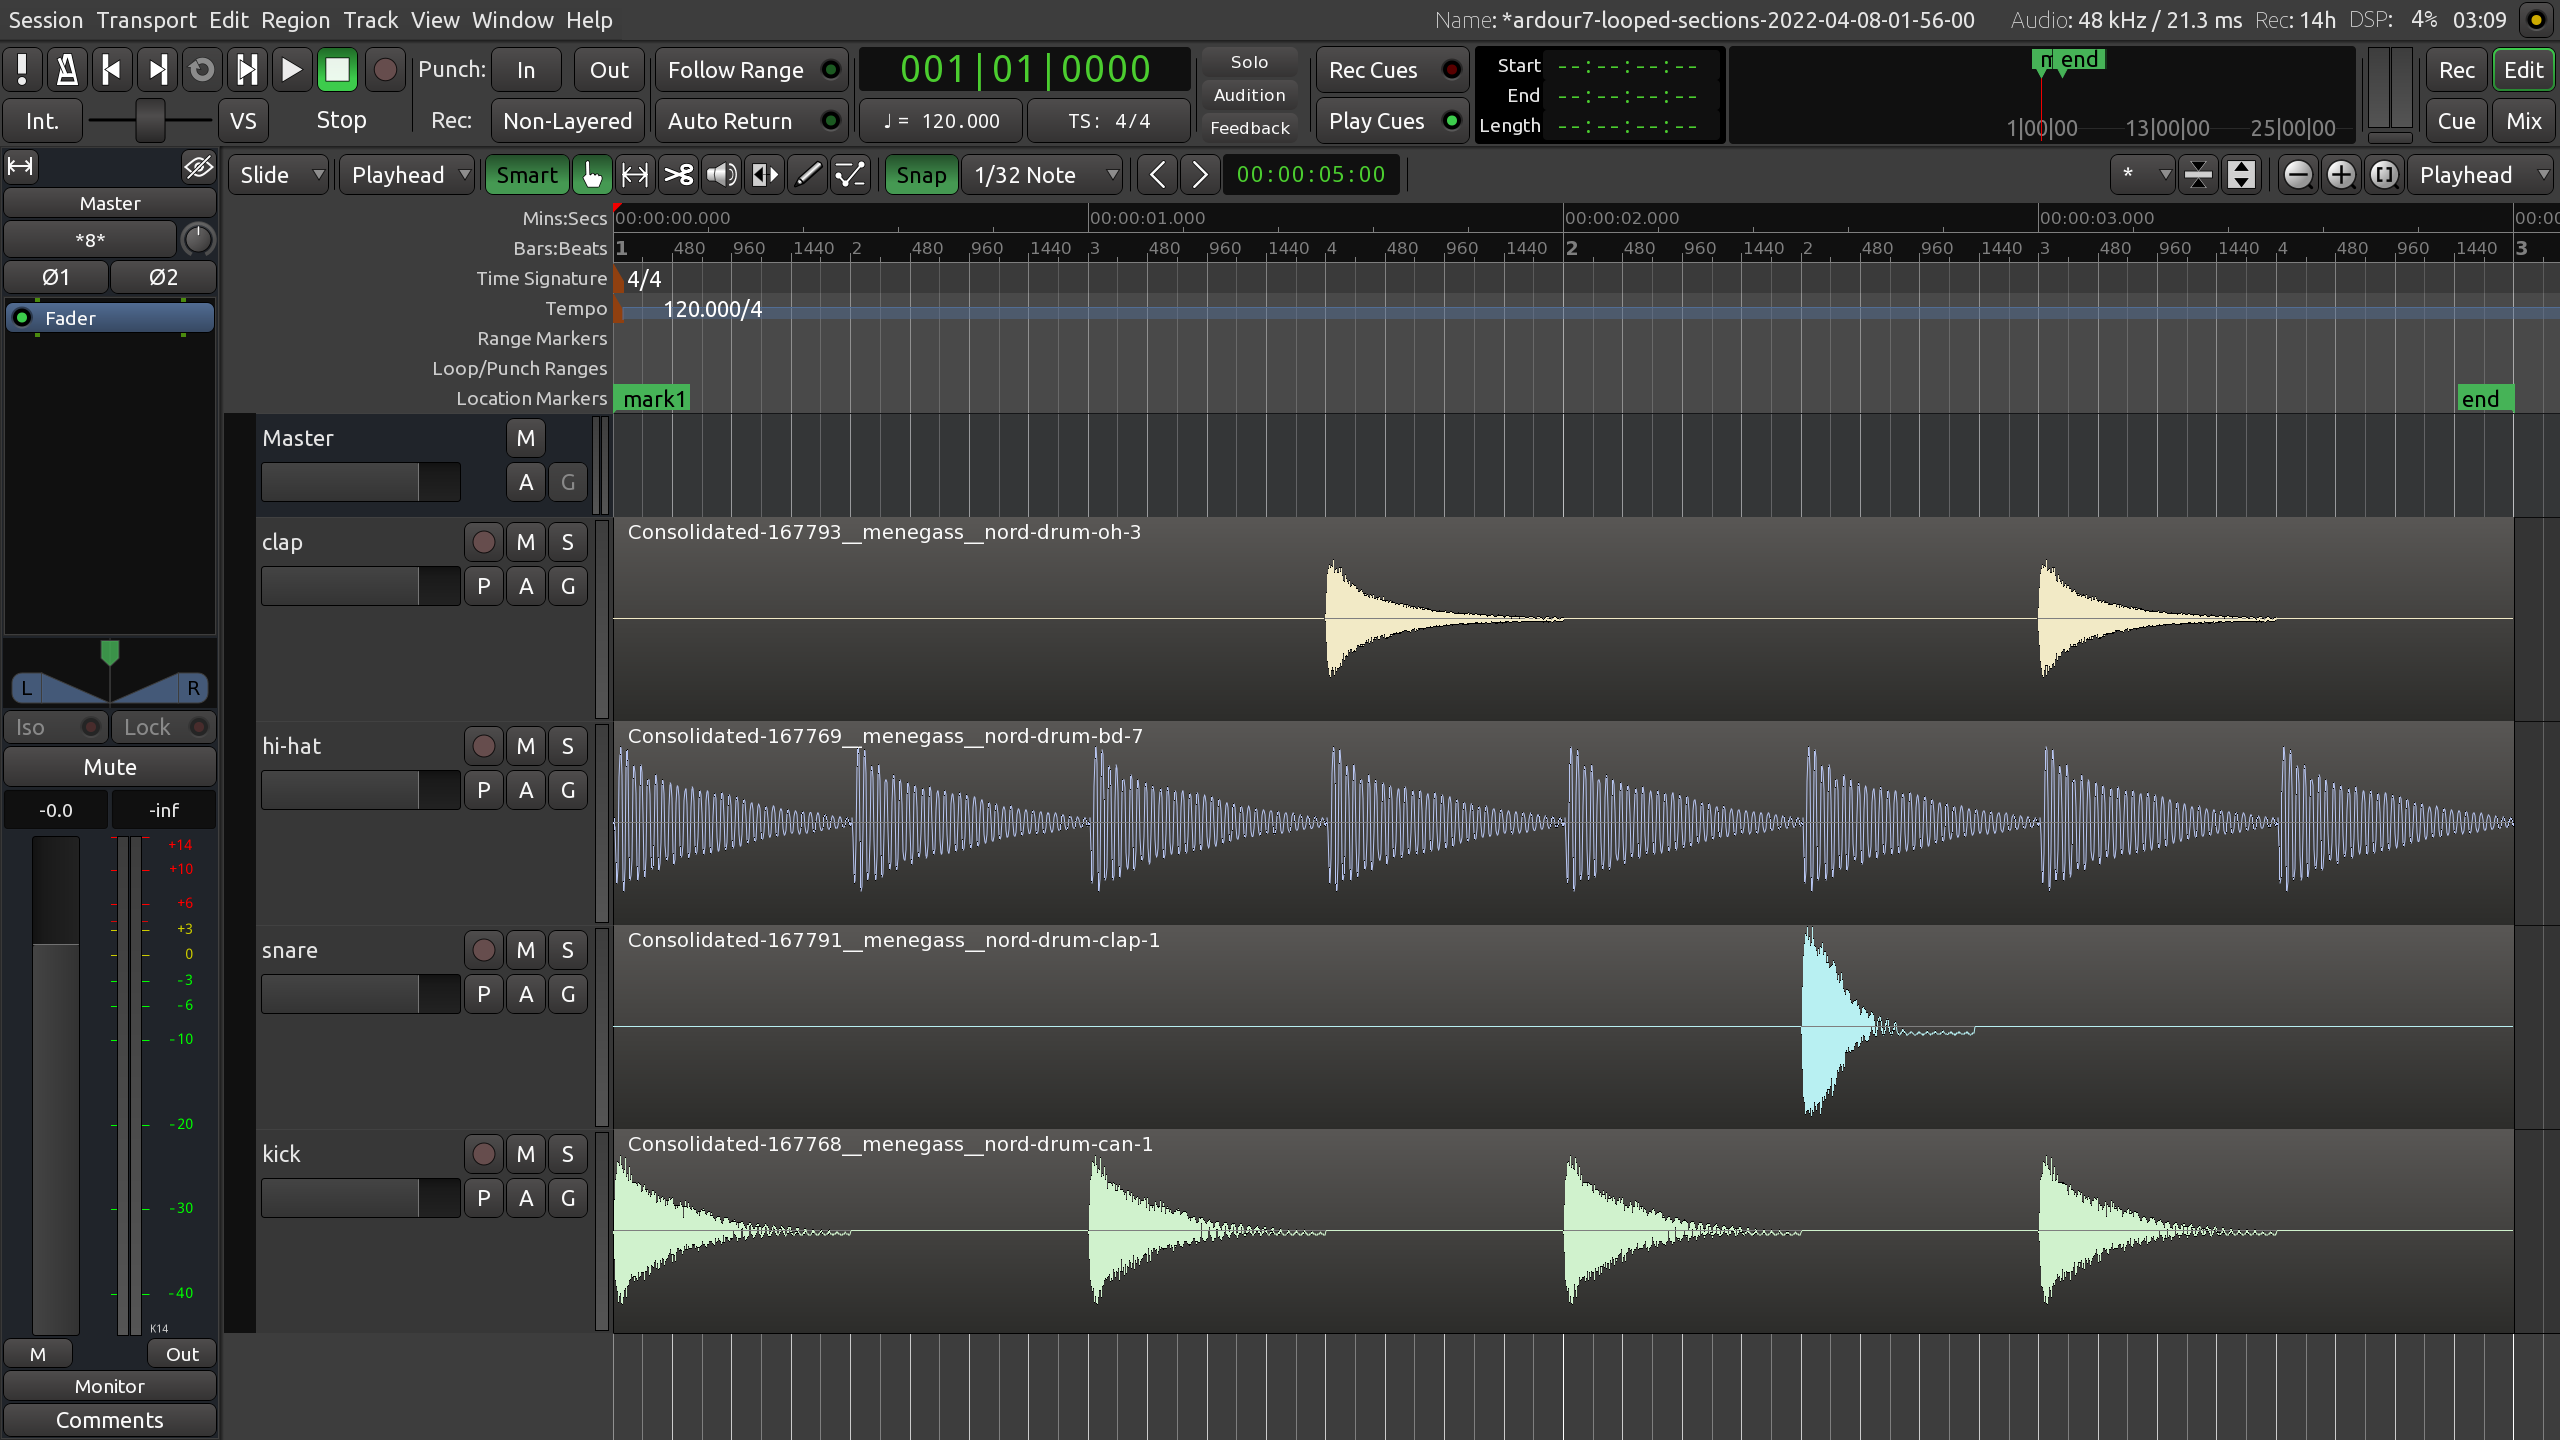Open the 1/32 Note grid dropdown
2560x1440 pixels.
[1042, 175]
